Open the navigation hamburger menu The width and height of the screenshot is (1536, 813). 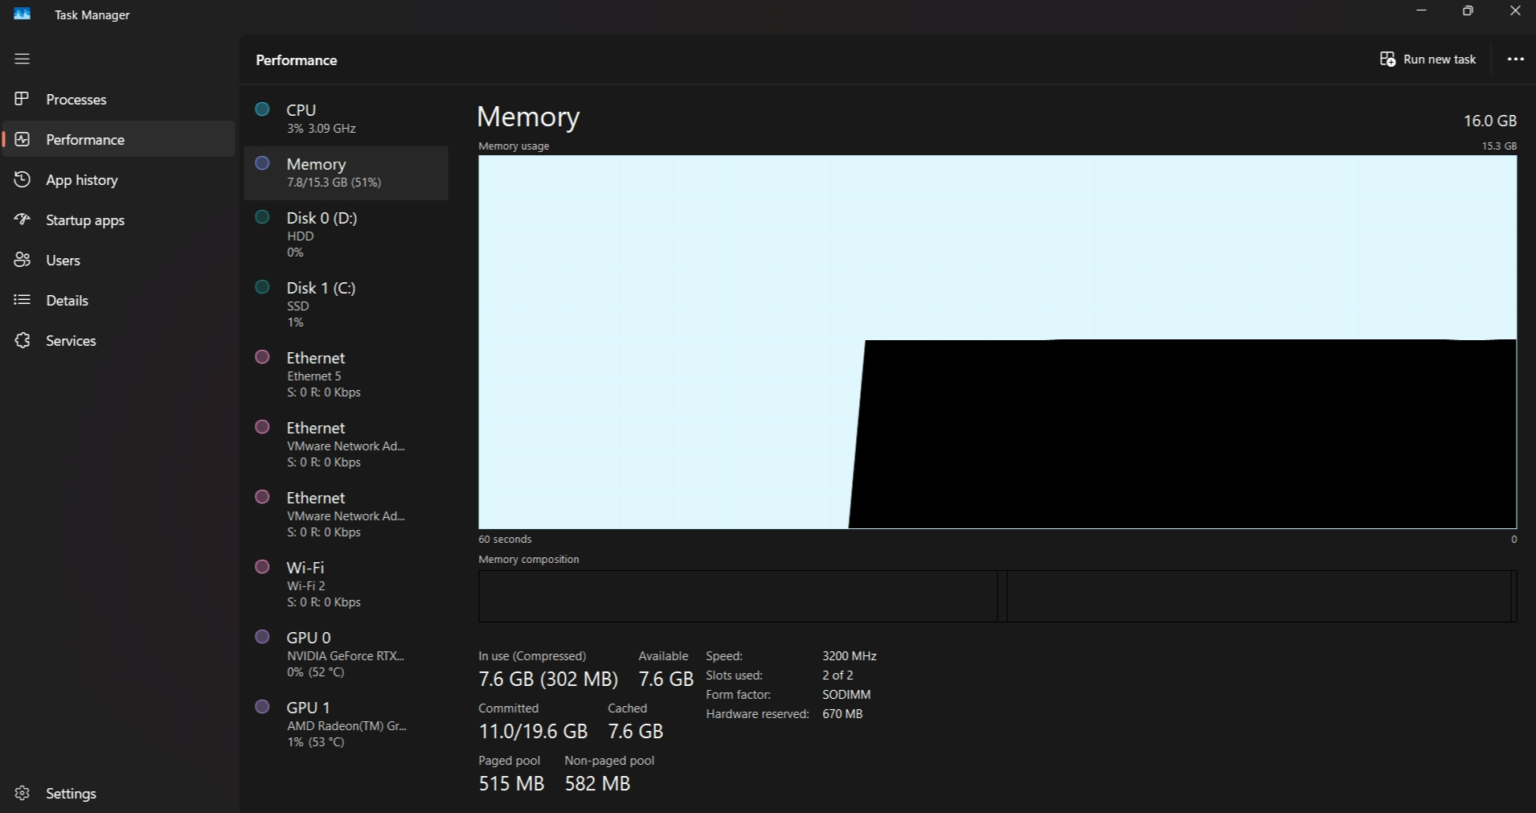[x=22, y=59]
